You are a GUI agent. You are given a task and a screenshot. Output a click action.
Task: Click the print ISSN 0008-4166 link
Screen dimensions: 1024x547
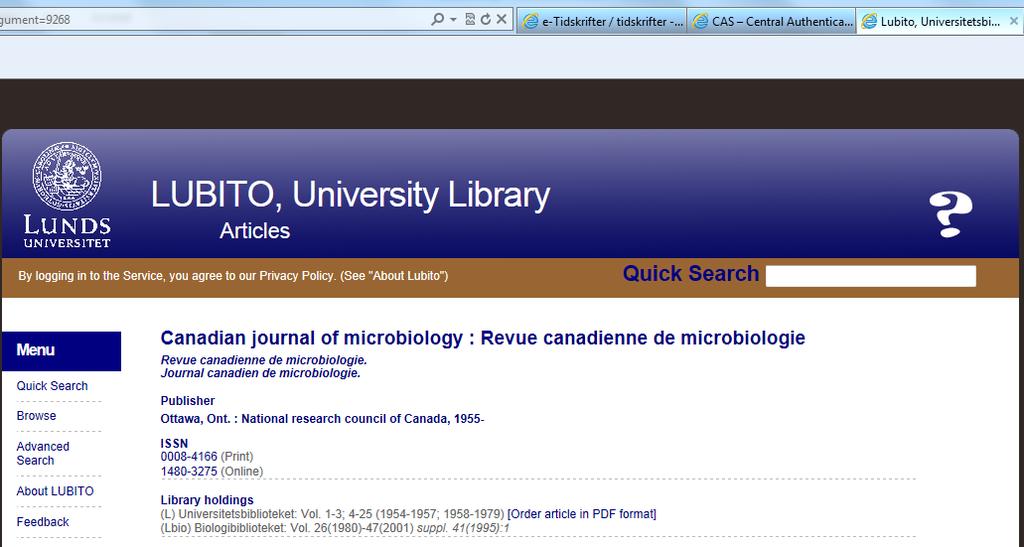click(x=189, y=456)
